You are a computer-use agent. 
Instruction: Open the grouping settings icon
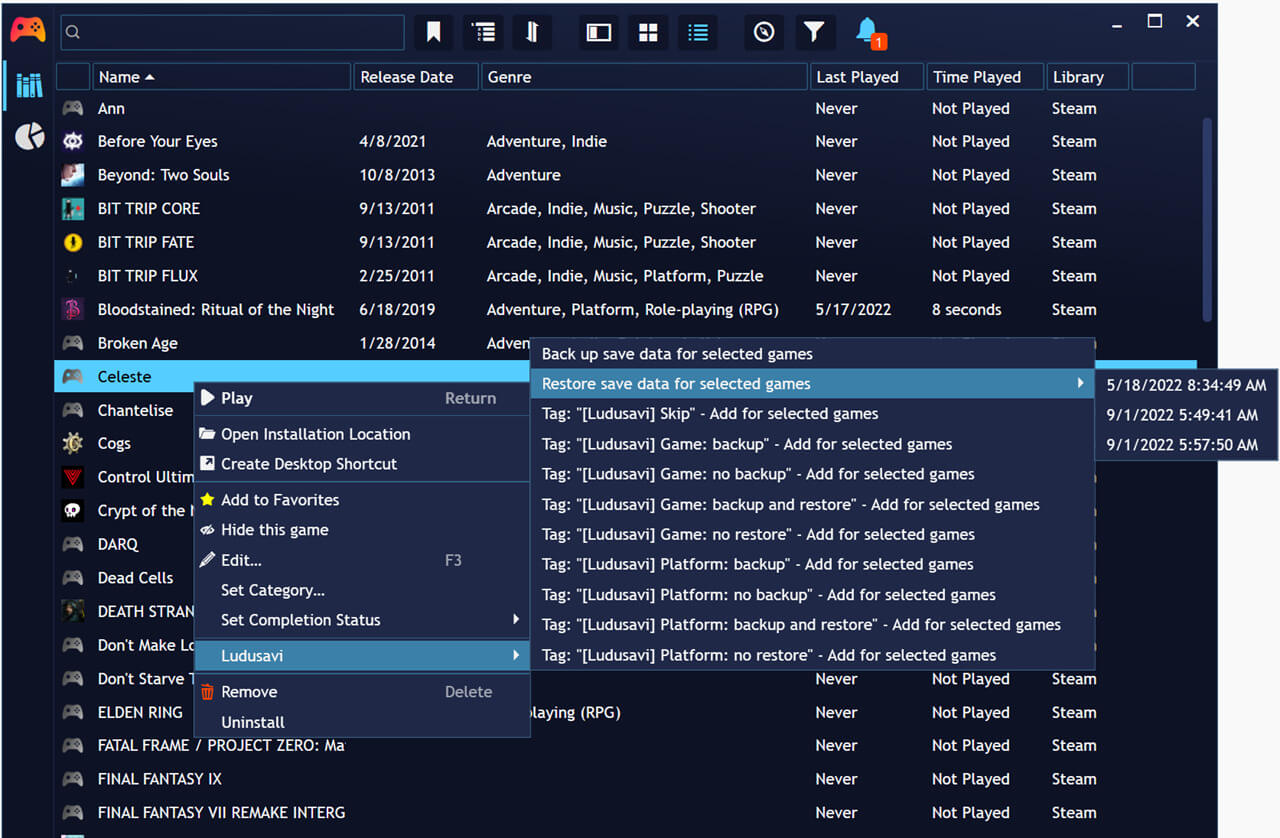click(483, 32)
